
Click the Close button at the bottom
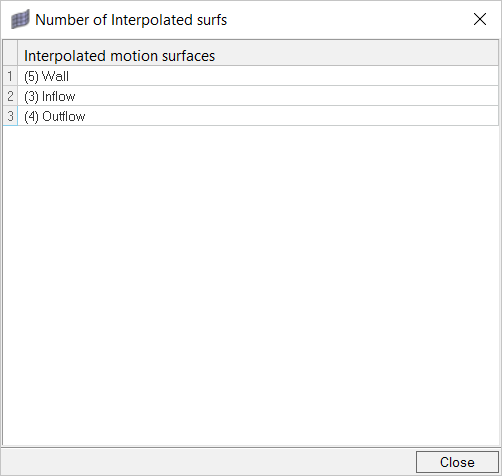tap(457, 462)
